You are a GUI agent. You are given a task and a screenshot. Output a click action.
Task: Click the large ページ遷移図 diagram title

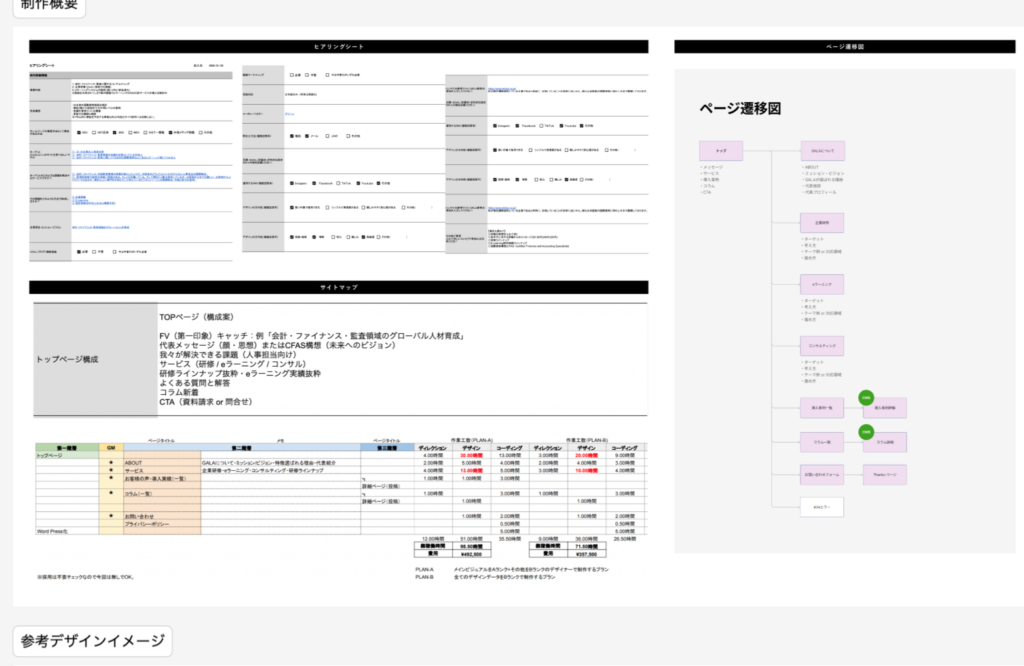(x=739, y=107)
